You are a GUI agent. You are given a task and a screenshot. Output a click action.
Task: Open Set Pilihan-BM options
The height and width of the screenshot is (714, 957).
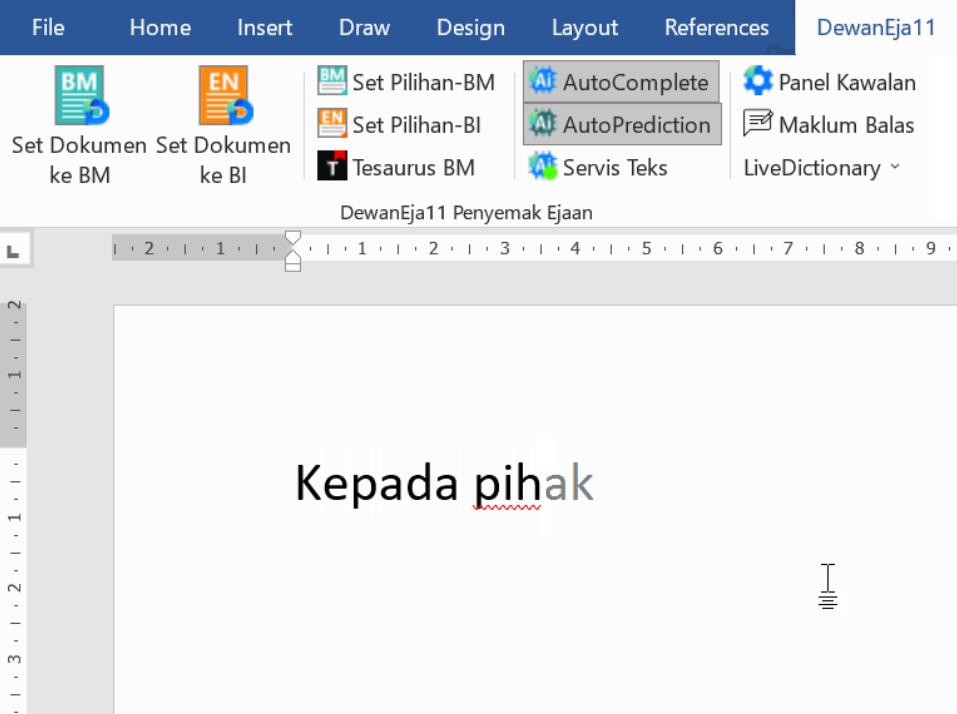[x=406, y=82]
